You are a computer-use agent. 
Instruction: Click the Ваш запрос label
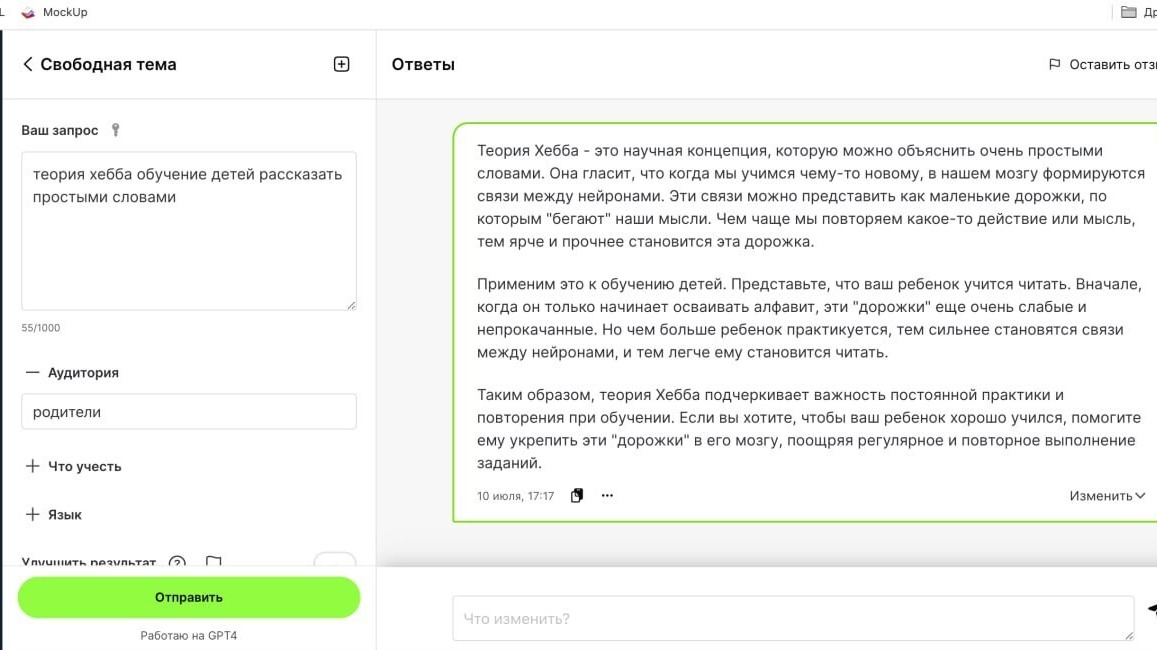point(60,130)
